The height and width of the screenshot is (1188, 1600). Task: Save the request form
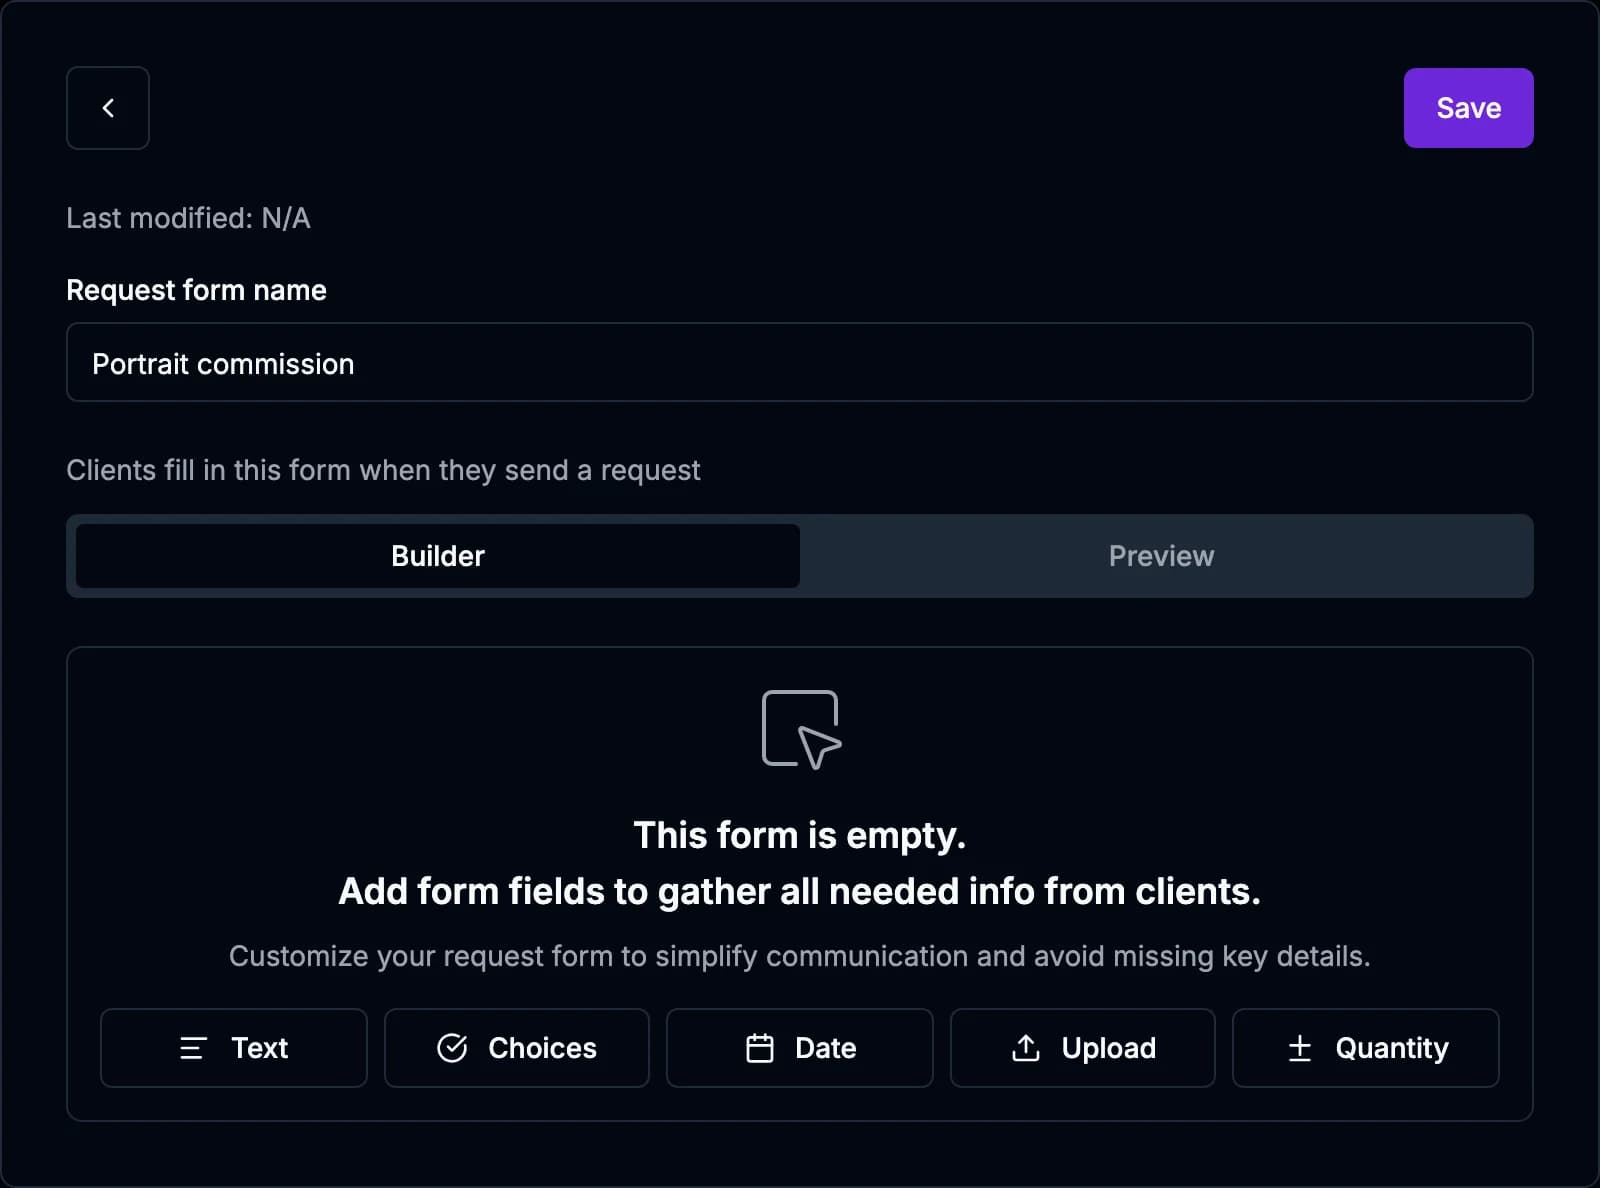(1468, 108)
